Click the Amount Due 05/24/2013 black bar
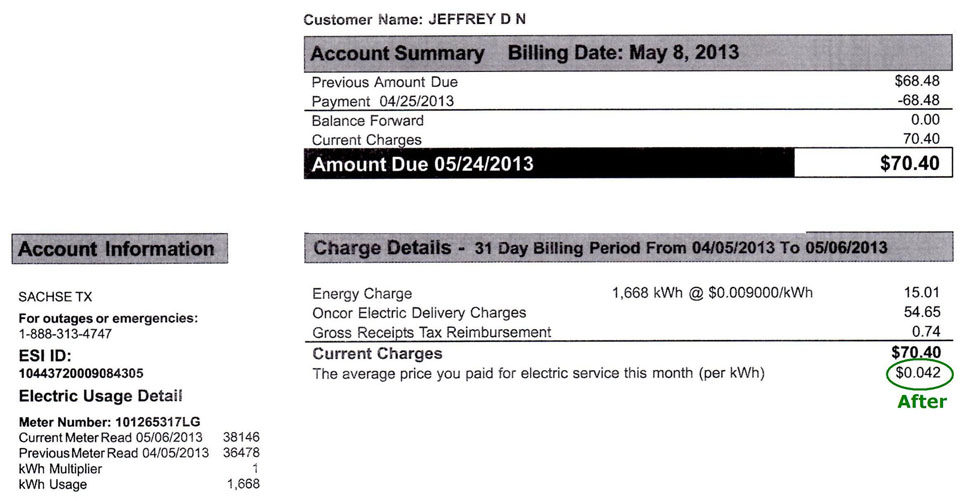 [549, 163]
